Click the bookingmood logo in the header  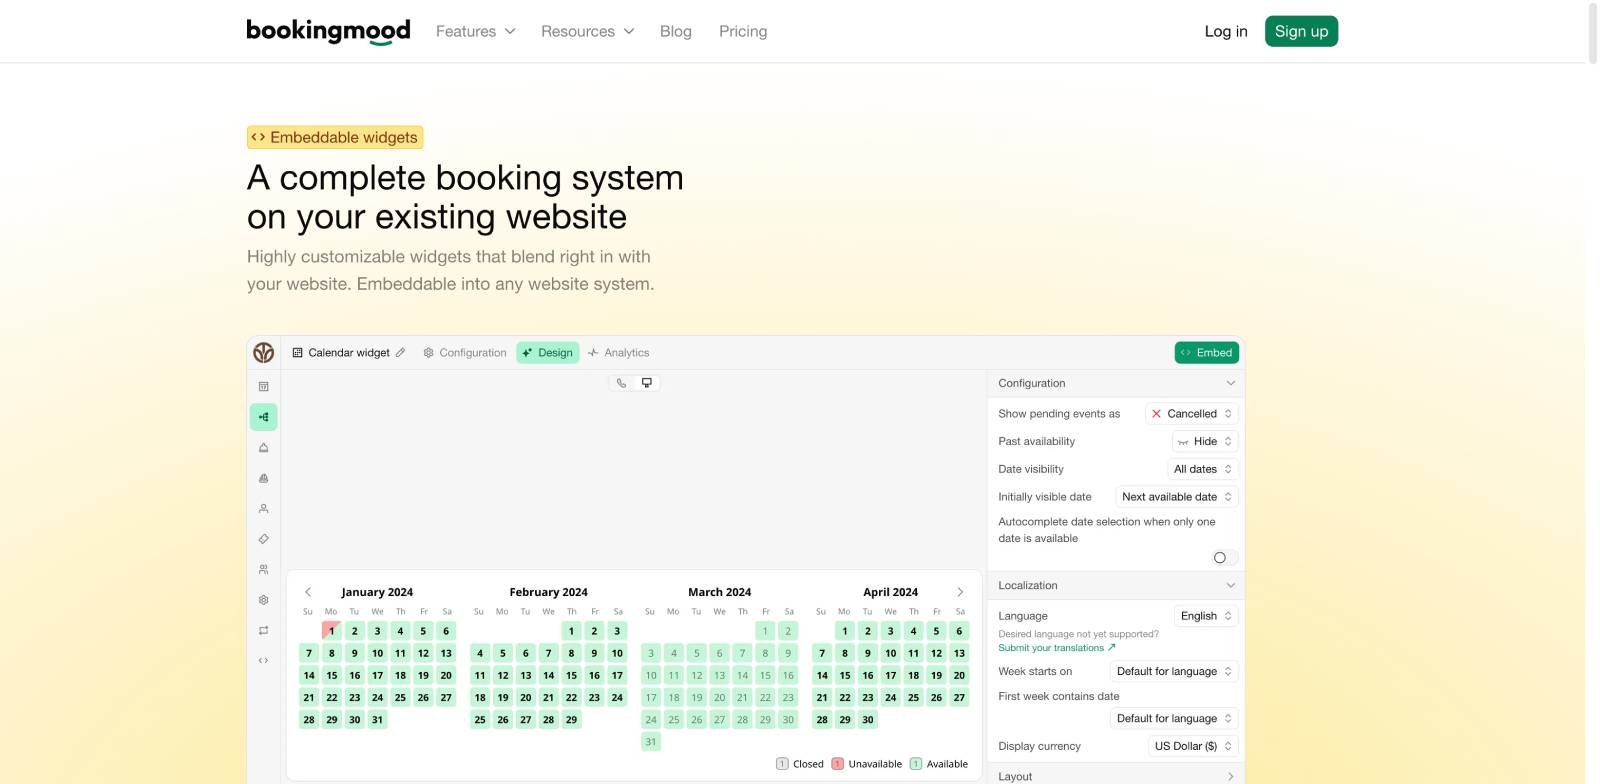click(328, 31)
